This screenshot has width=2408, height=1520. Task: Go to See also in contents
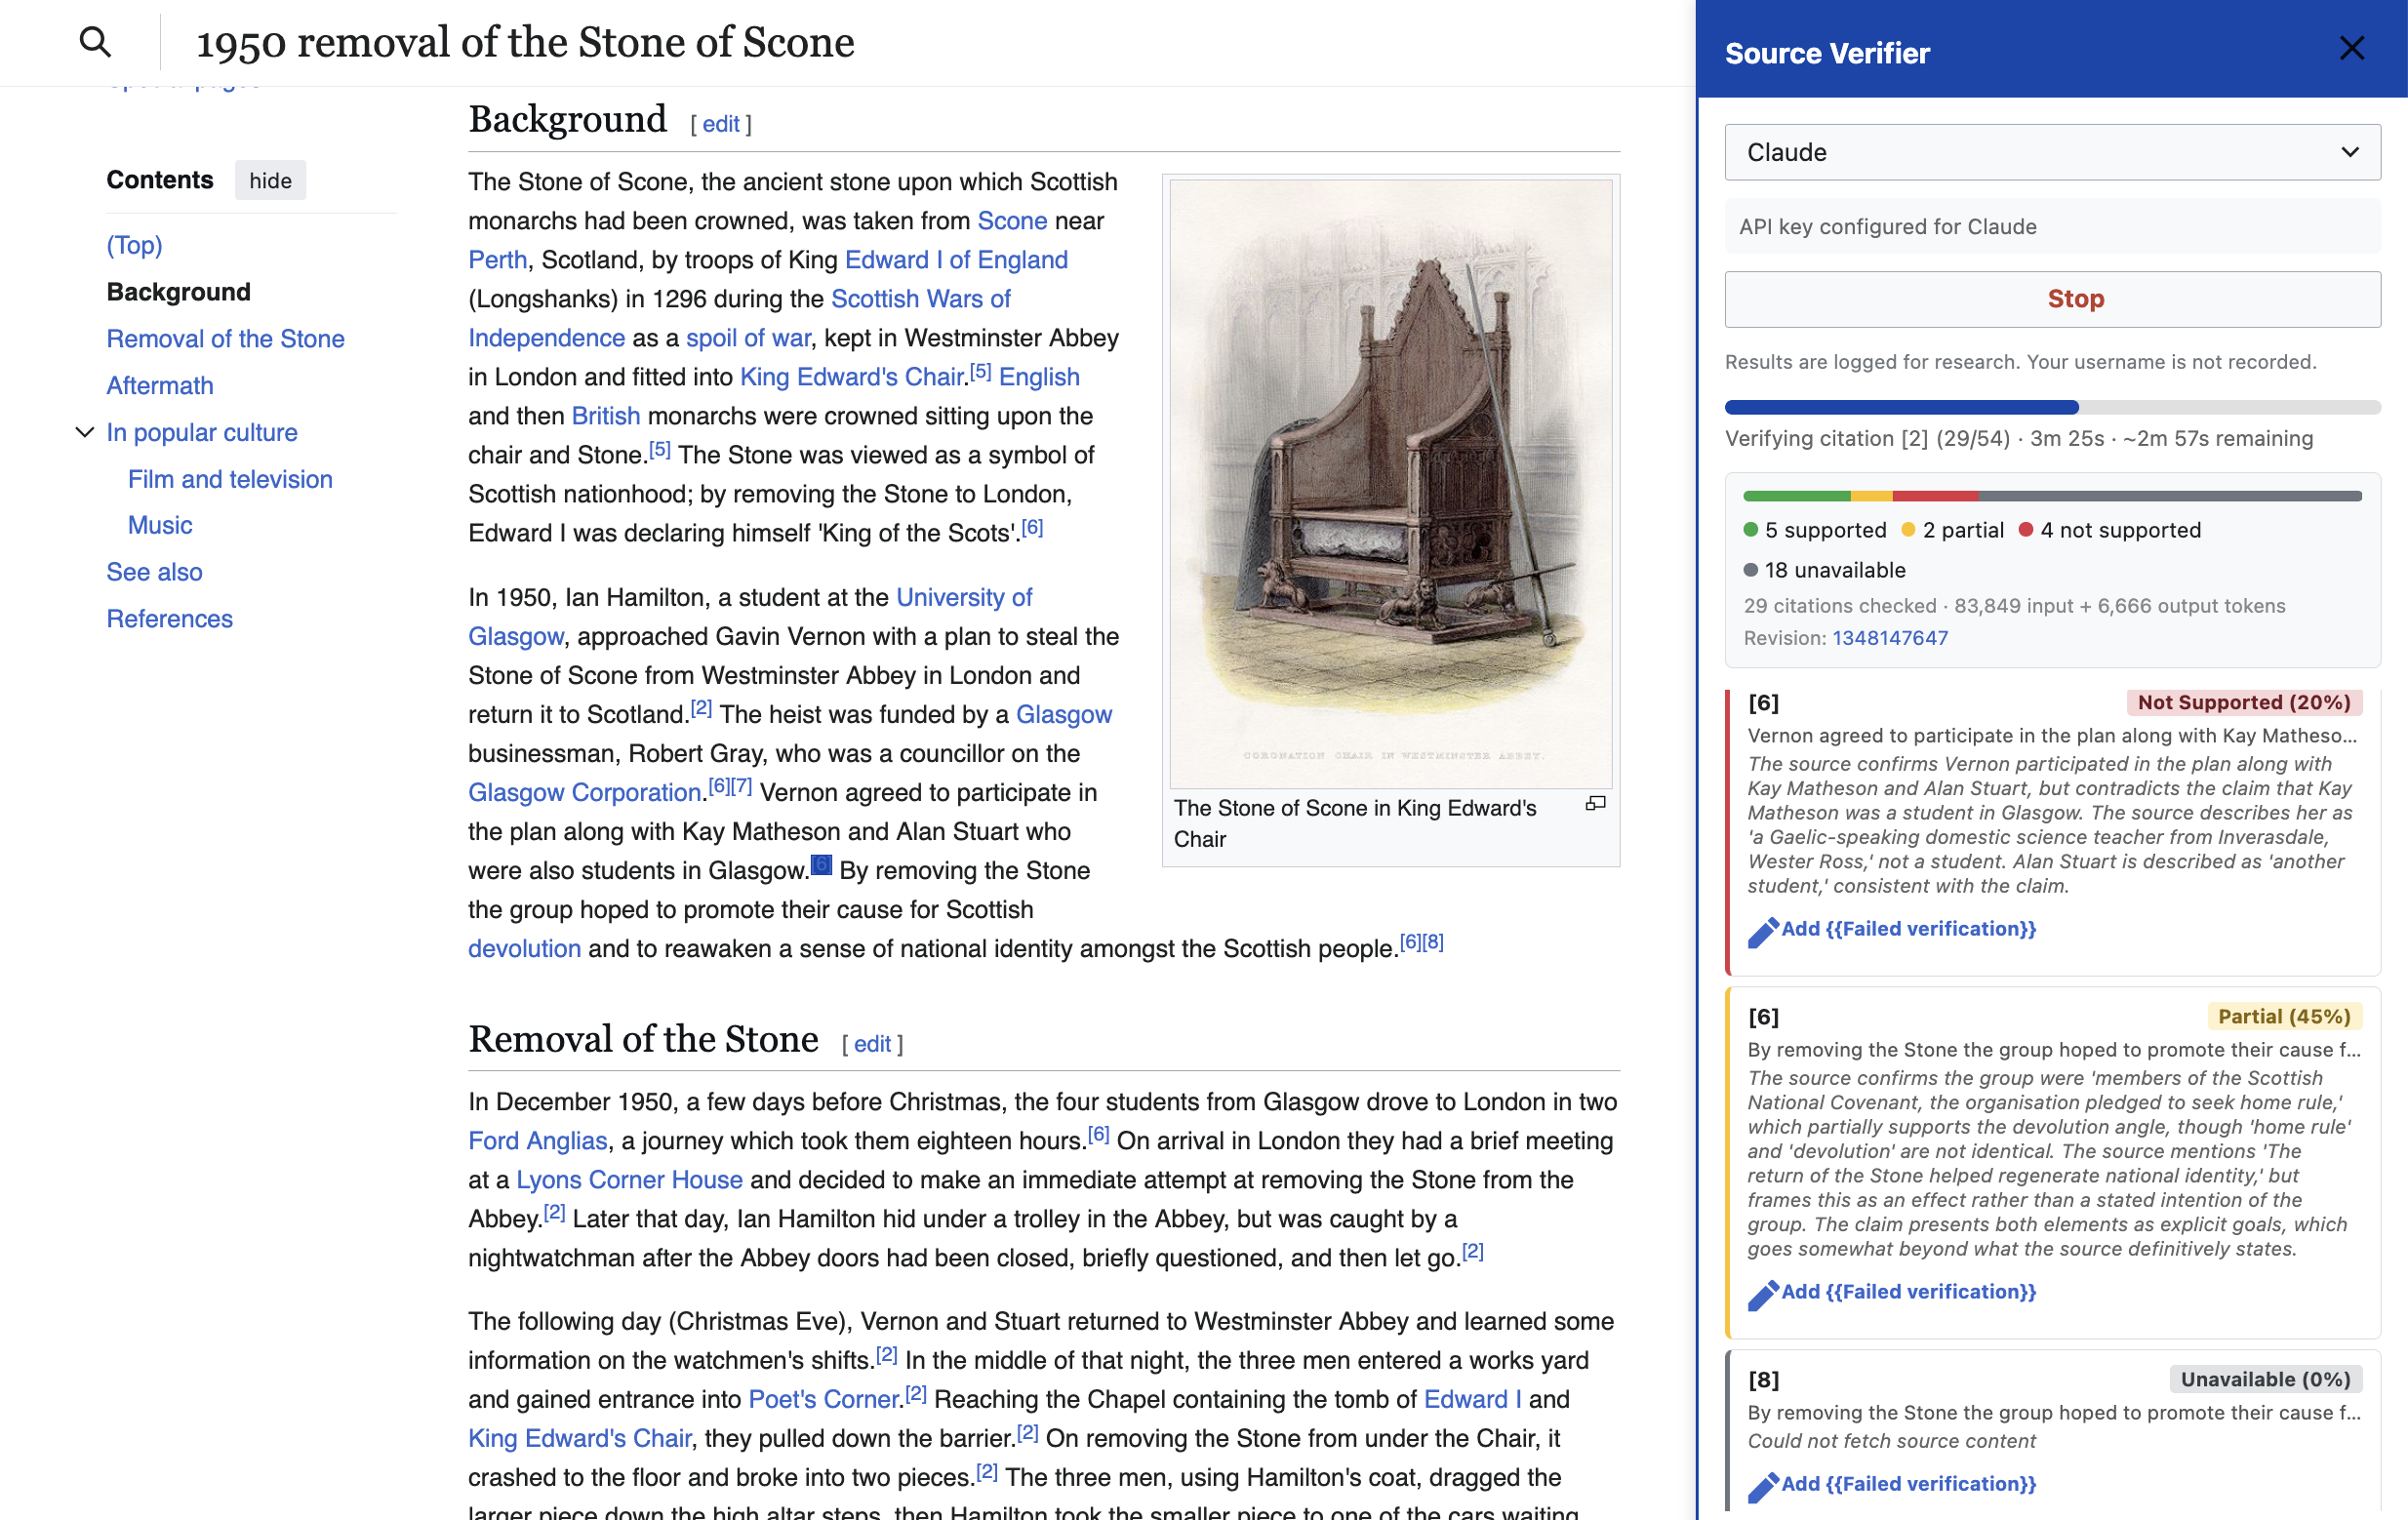154,572
